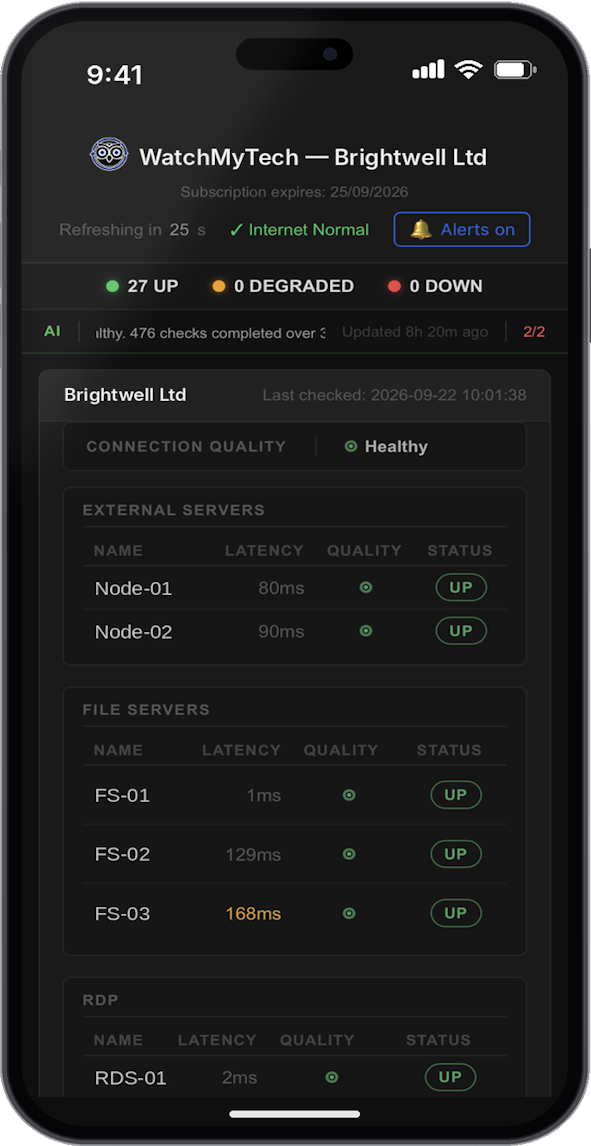Tap the home indicator bar
This screenshot has width=591, height=1146.
pos(295,1115)
